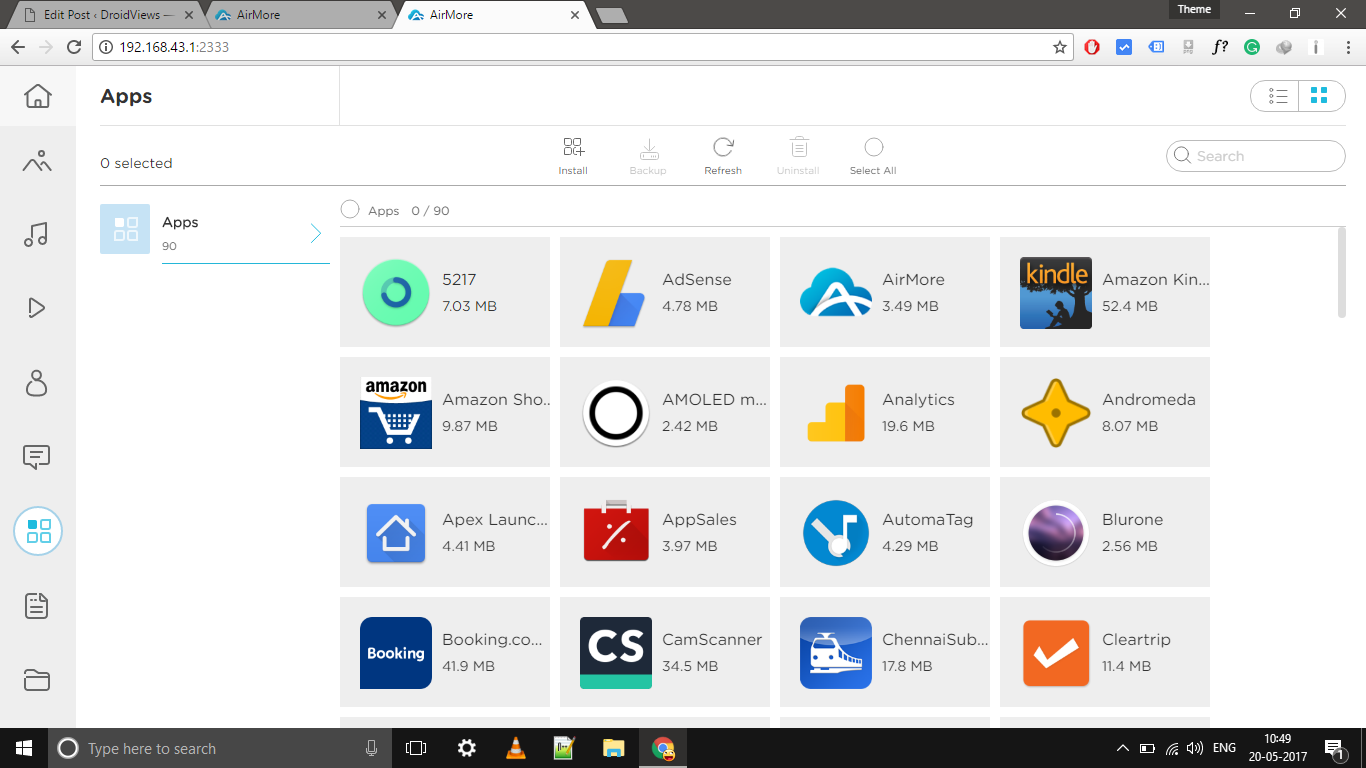Screen dimensions: 1366x768
Task: Bookmark this page with the star icon
Action: tap(1060, 47)
